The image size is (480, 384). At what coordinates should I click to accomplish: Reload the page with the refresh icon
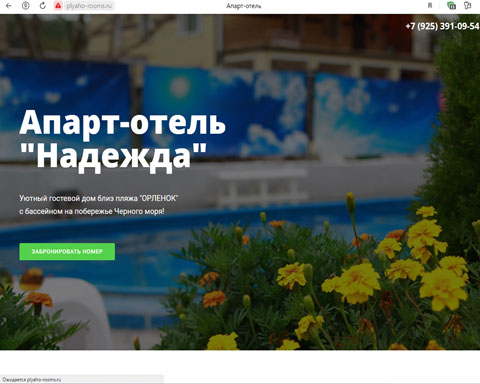pyautogui.click(x=42, y=6)
